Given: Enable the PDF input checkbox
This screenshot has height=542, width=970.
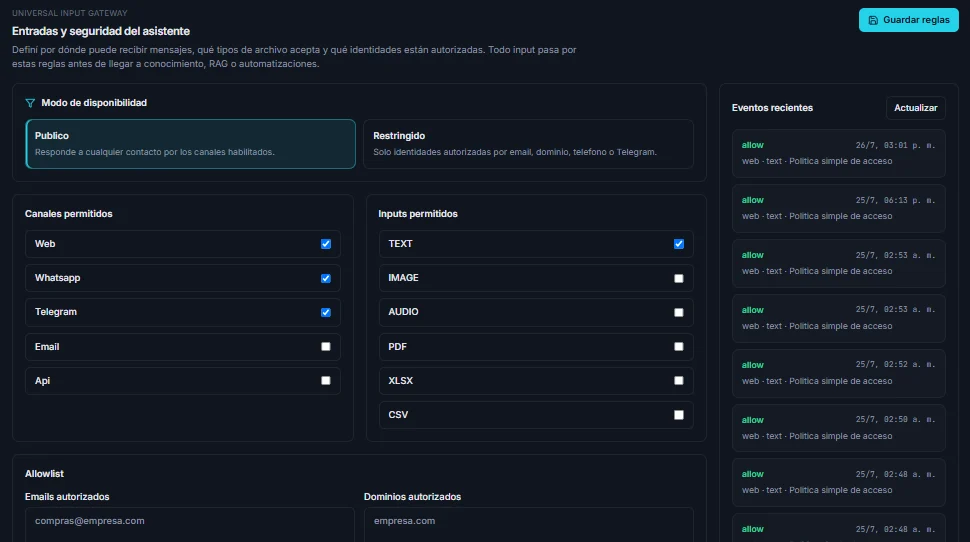Looking at the screenshot, I should click(679, 346).
